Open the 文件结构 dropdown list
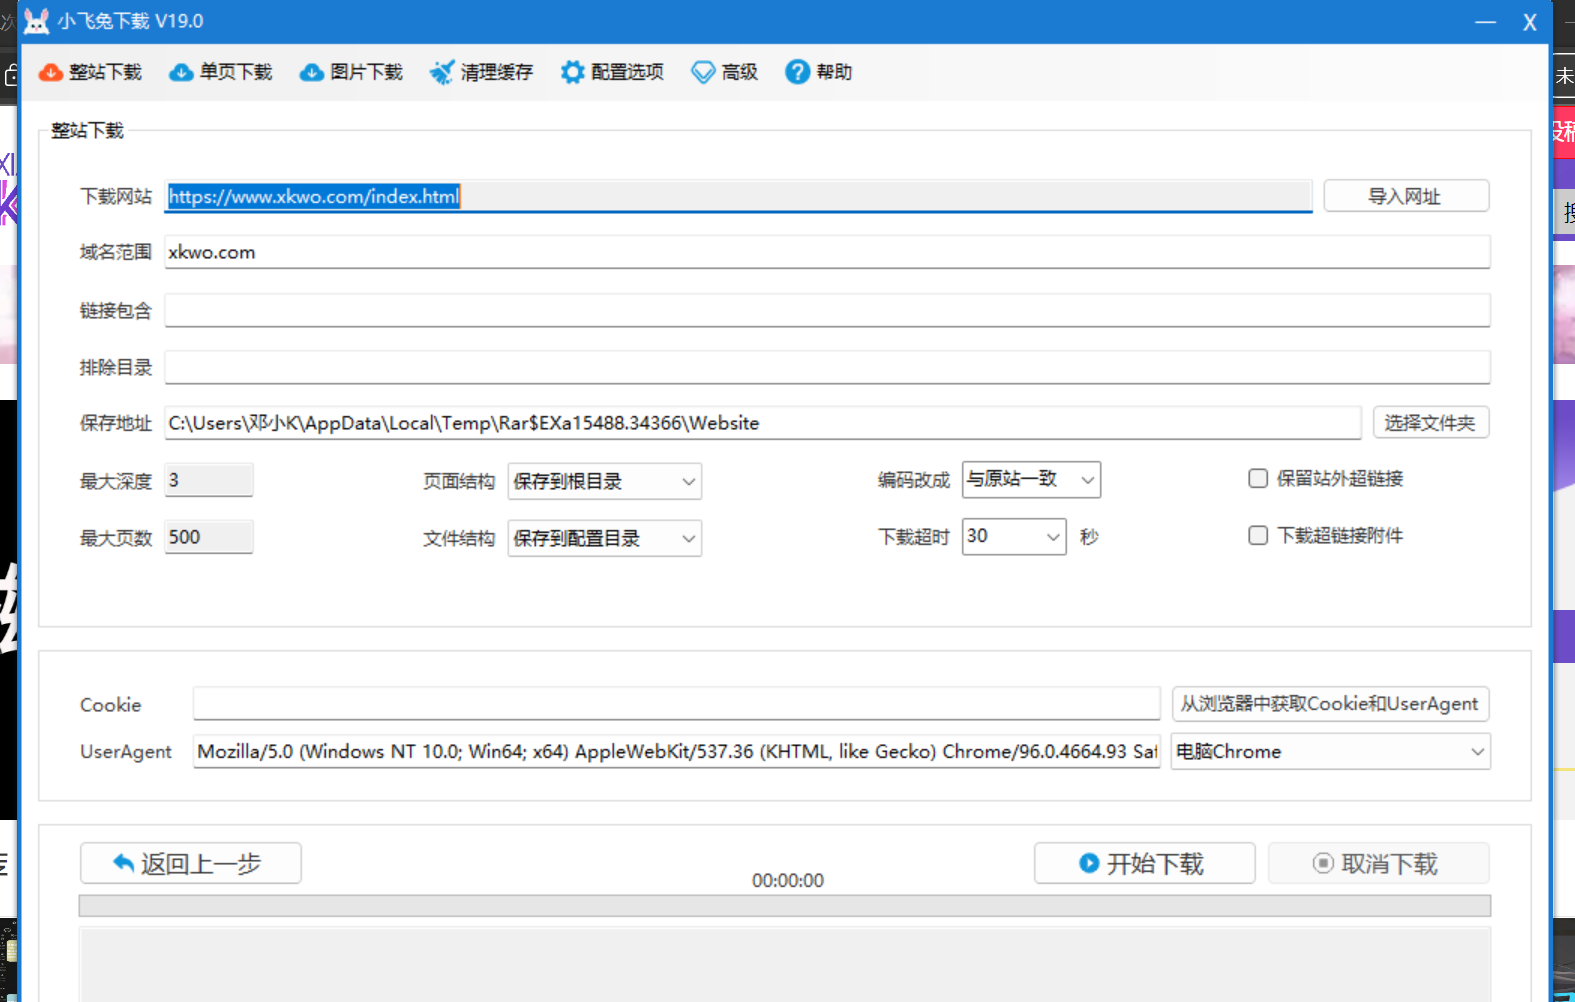This screenshot has width=1575, height=1002. coord(604,539)
